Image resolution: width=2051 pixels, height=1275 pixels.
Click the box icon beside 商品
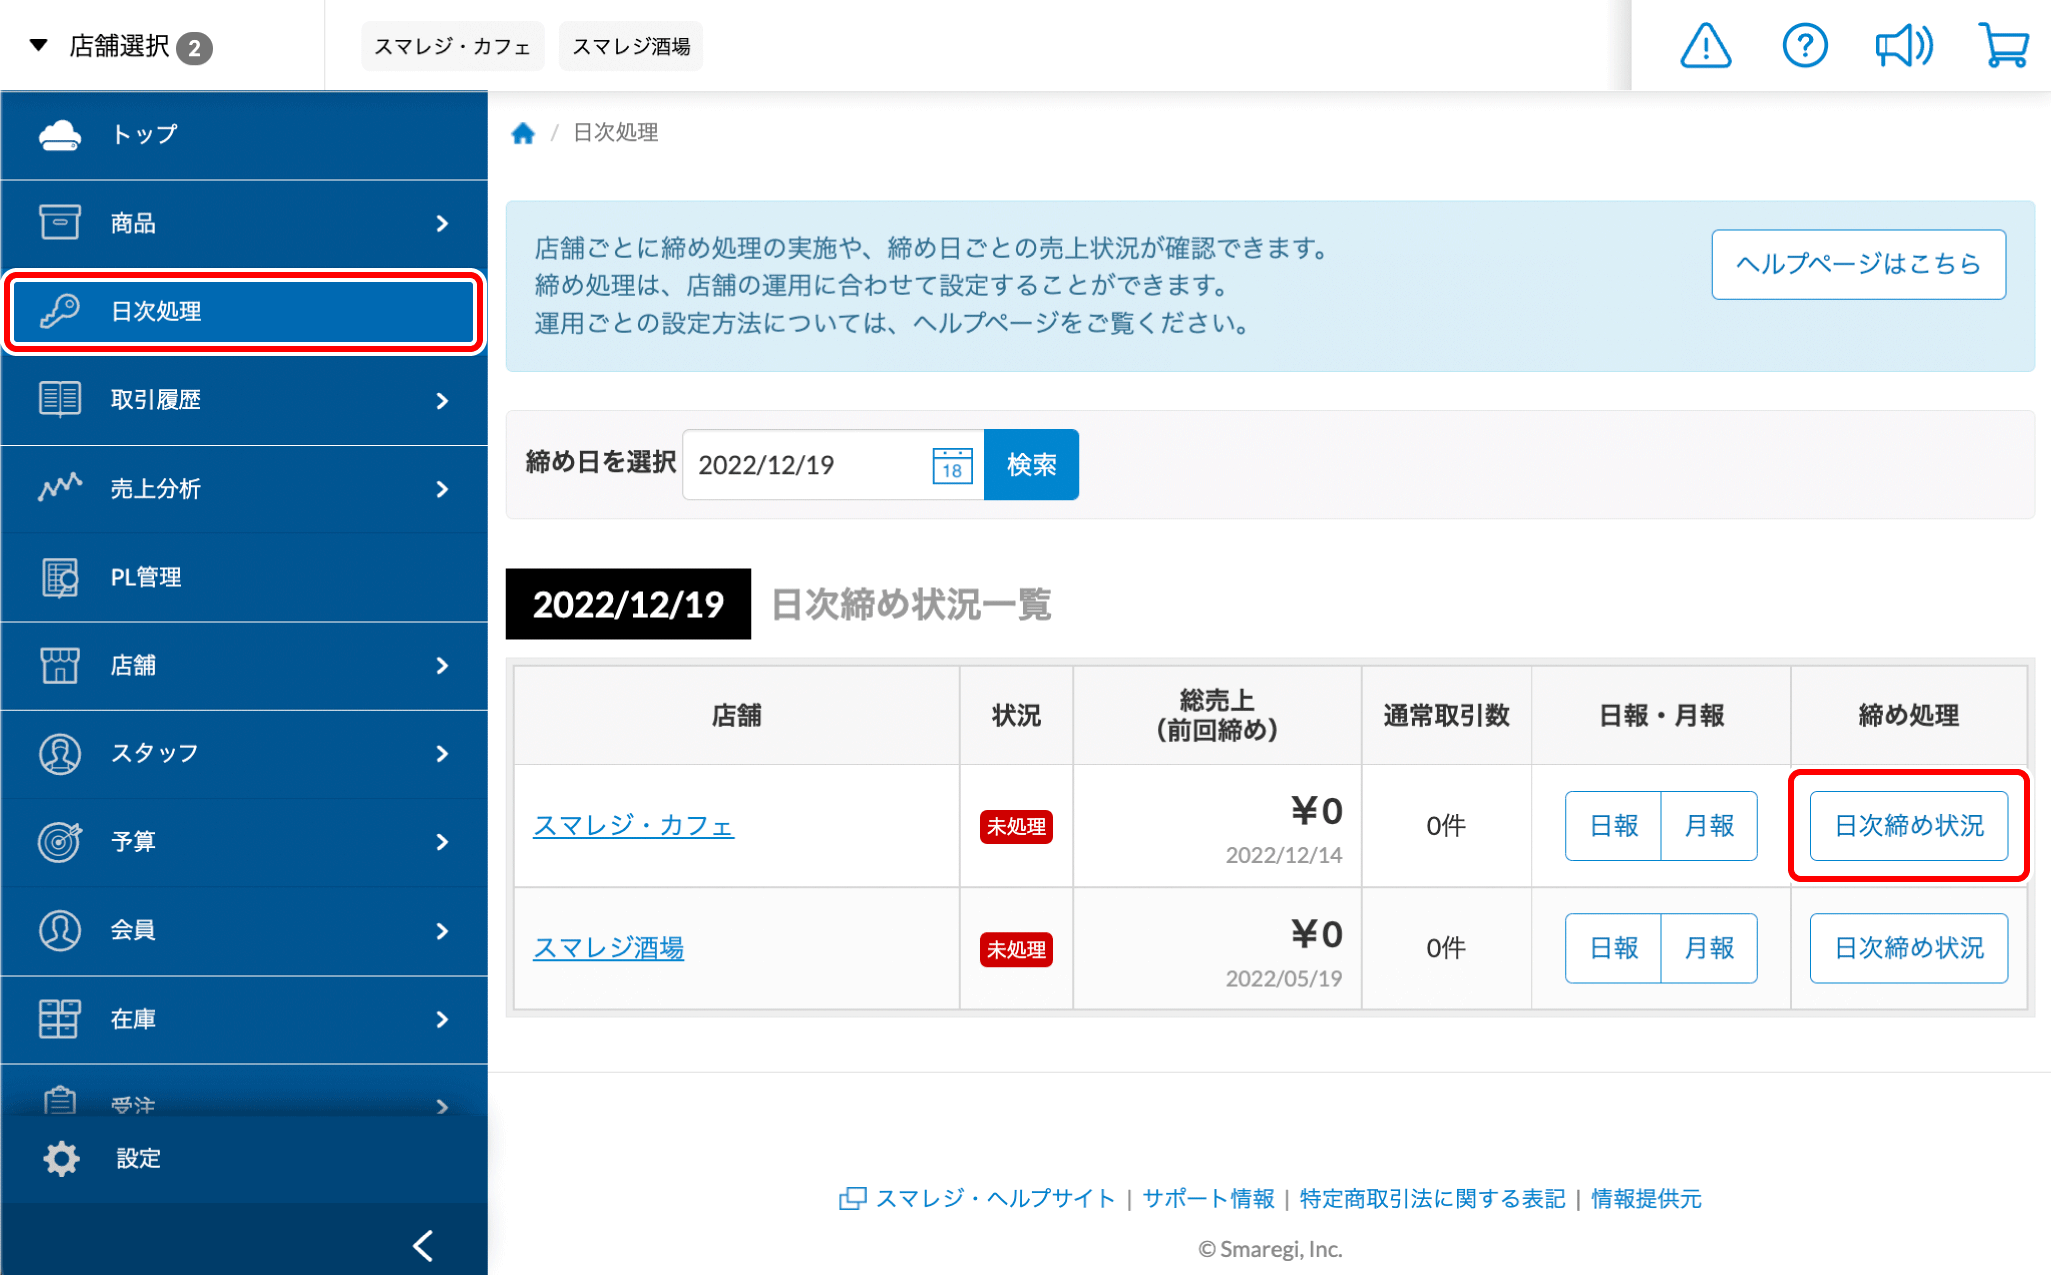(x=59, y=222)
